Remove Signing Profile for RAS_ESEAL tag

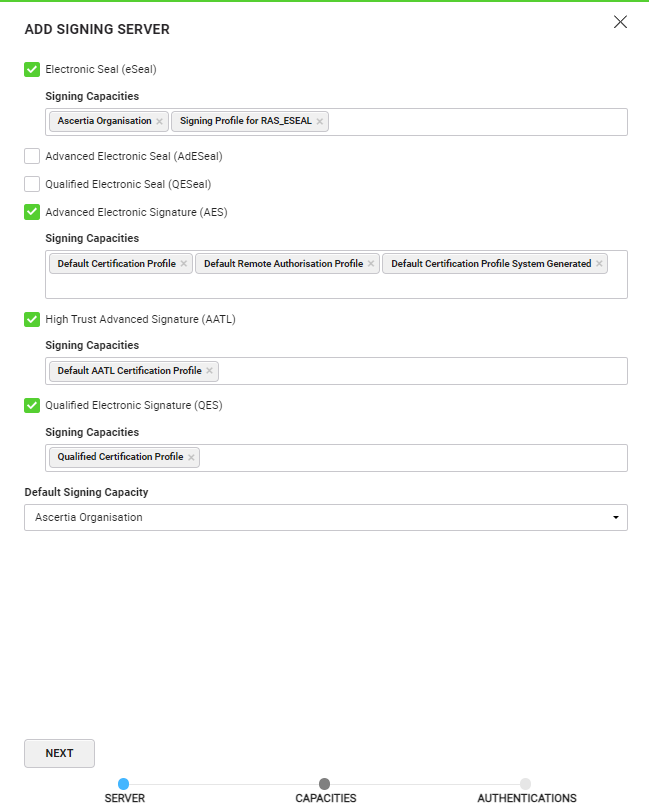coord(320,122)
